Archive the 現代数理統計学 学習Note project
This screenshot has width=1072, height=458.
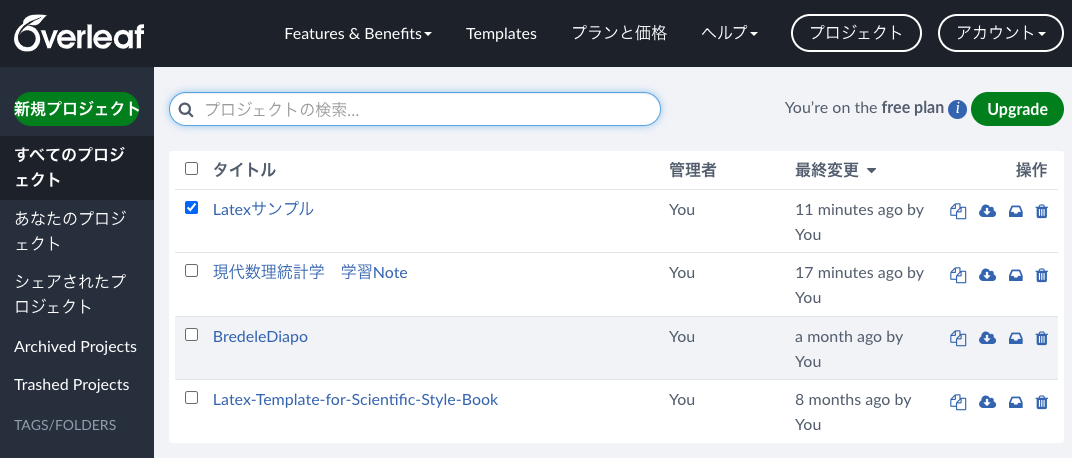pyautogui.click(x=1015, y=275)
